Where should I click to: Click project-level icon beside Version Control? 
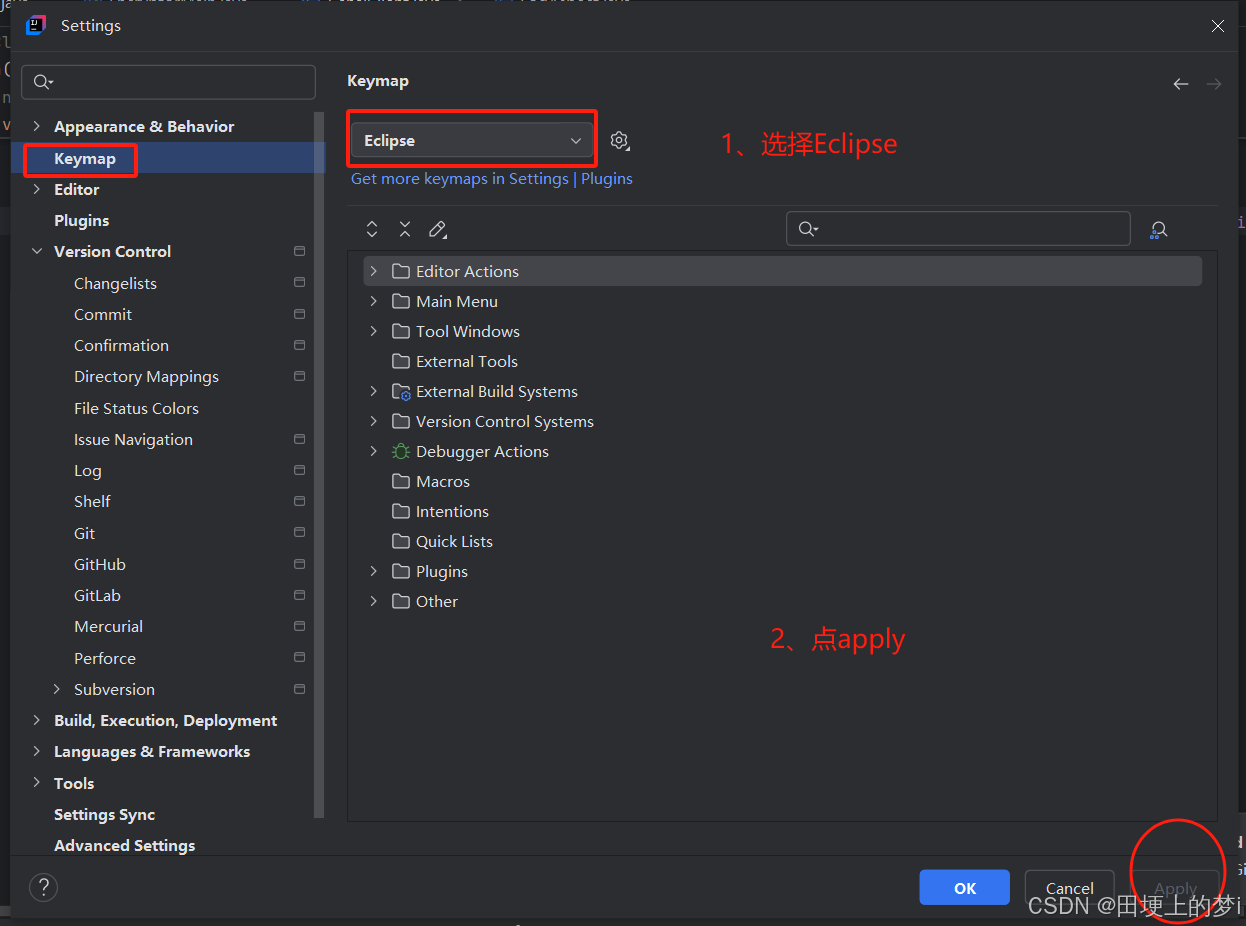pyautogui.click(x=299, y=251)
